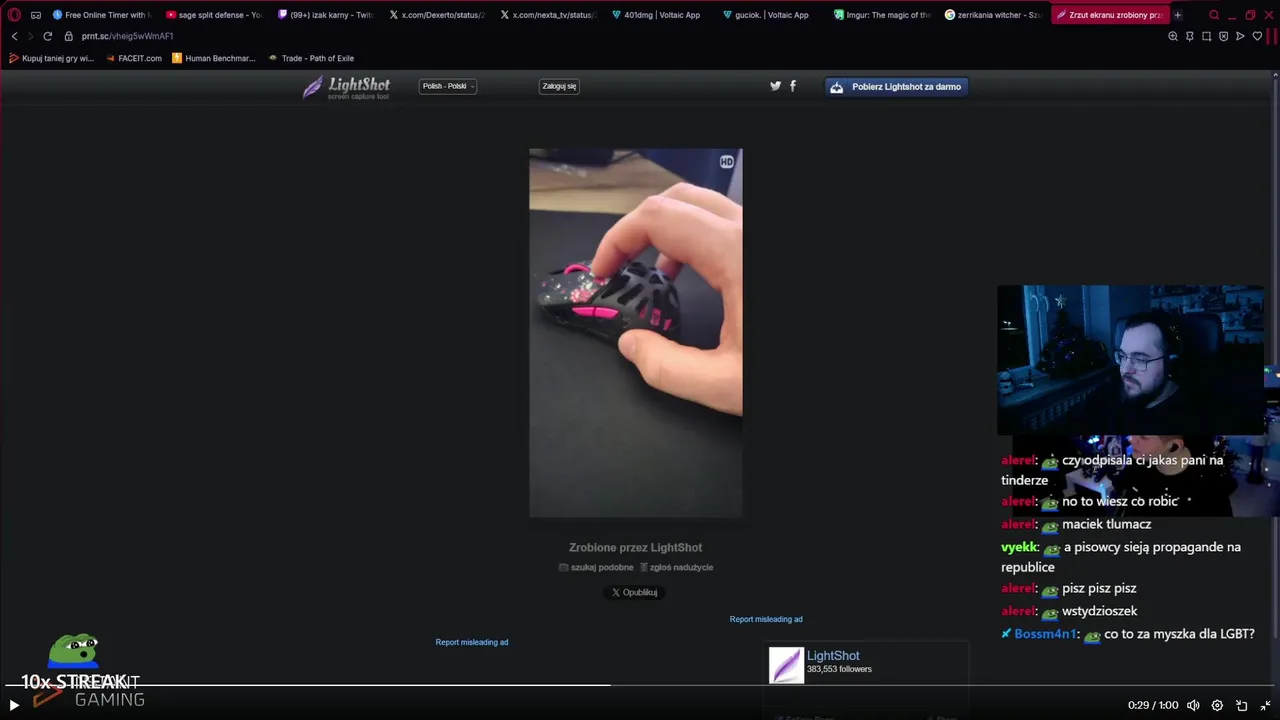
Task: Switch to Imgur tab
Action: click(882, 15)
